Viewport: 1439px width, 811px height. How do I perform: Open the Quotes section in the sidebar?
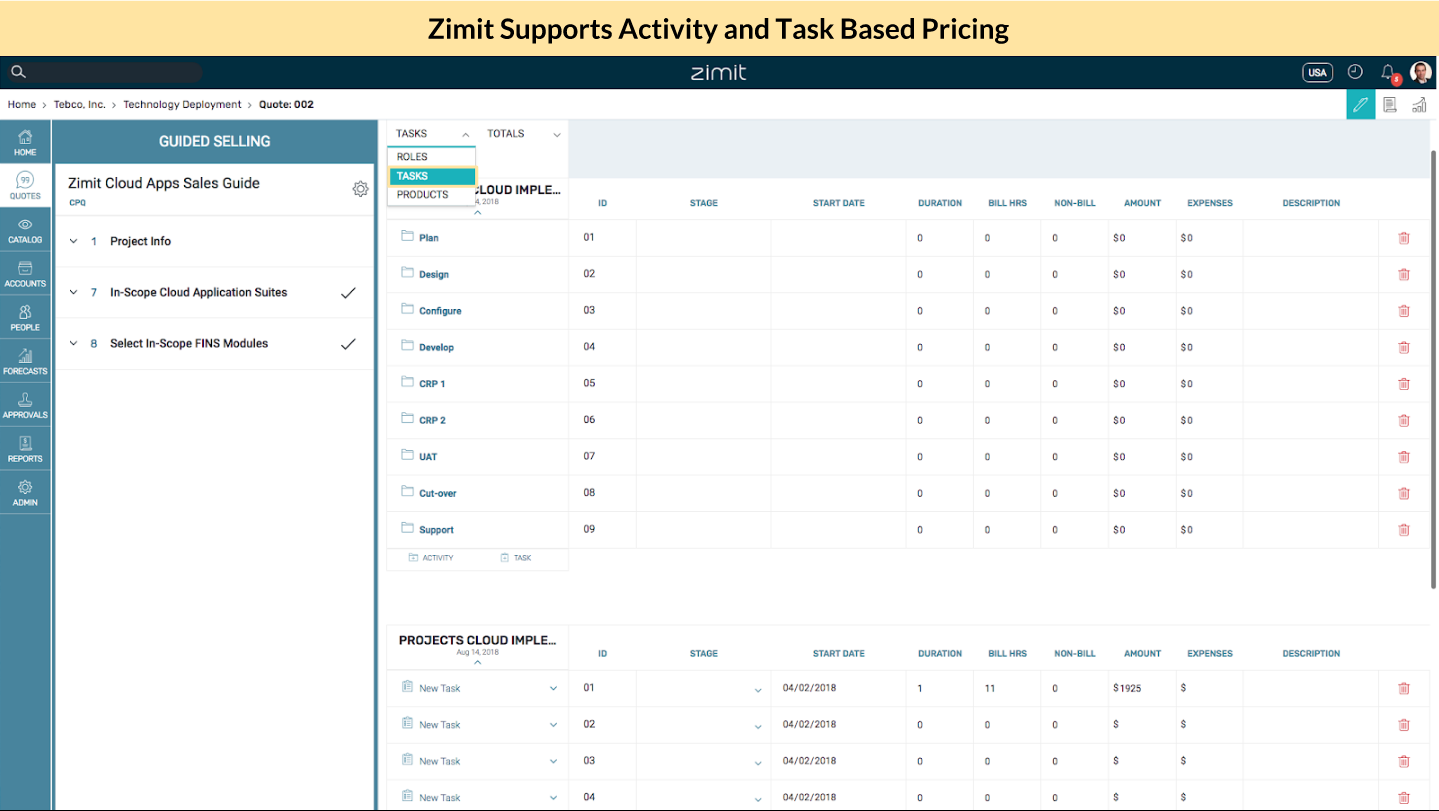pyautogui.click(x=25, y=186)
